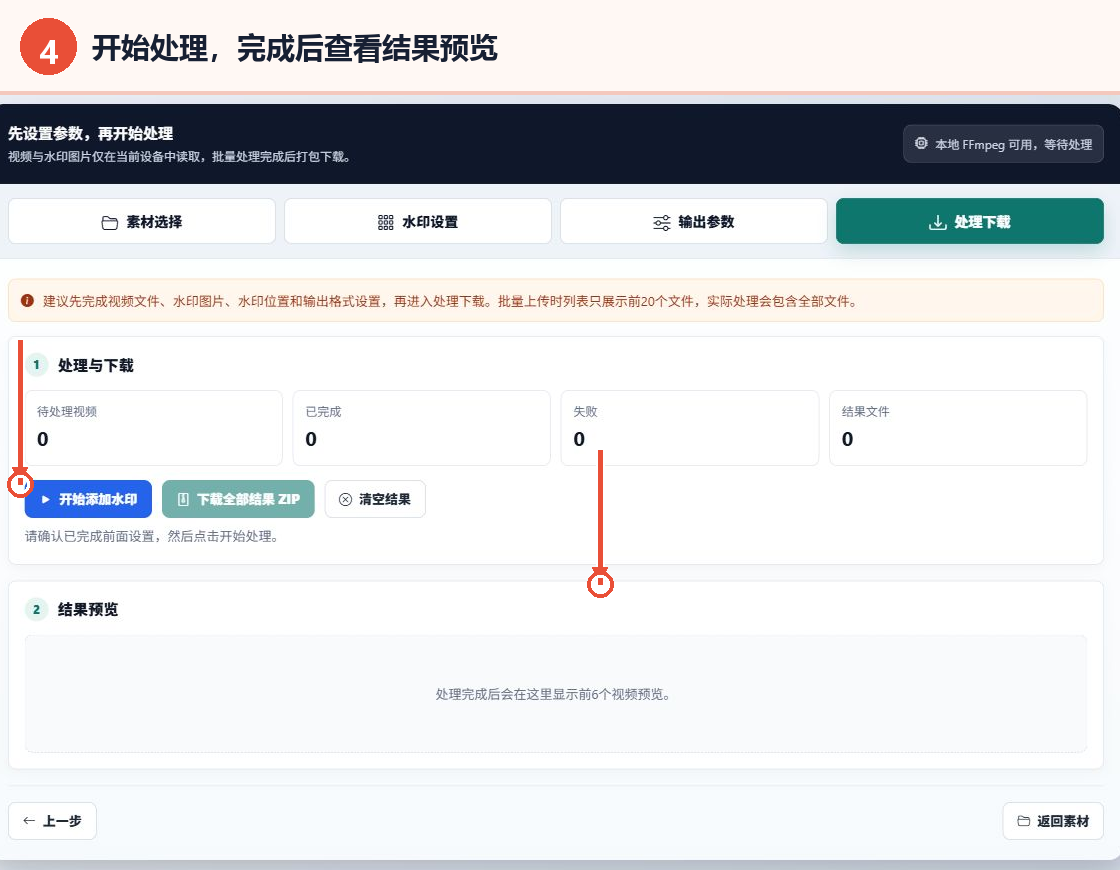1120x870 pixels.
Task: Click the 处理与下载 section heading
Action: coord(96,366)
